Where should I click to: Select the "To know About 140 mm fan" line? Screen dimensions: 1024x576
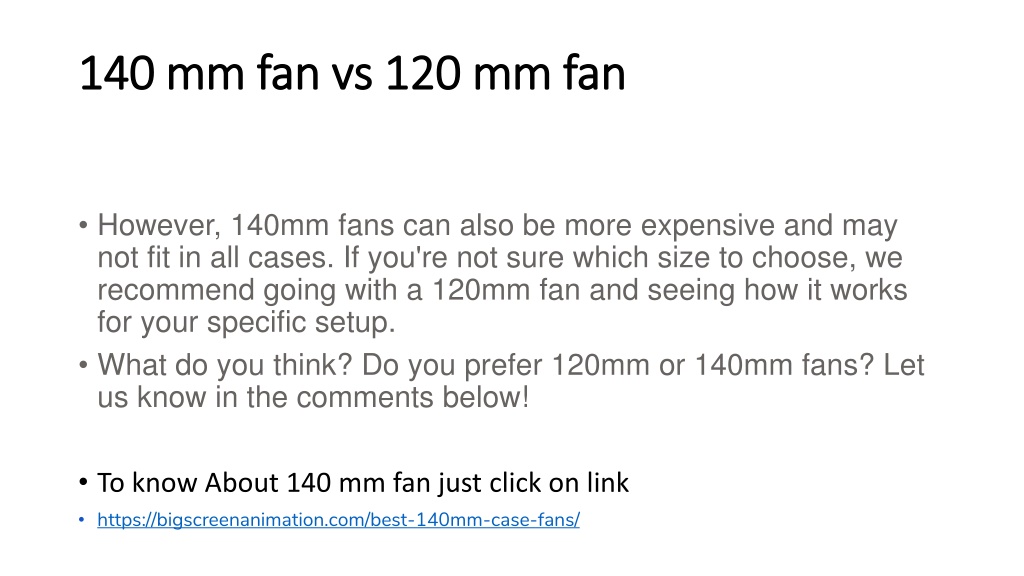coord(363,483)
